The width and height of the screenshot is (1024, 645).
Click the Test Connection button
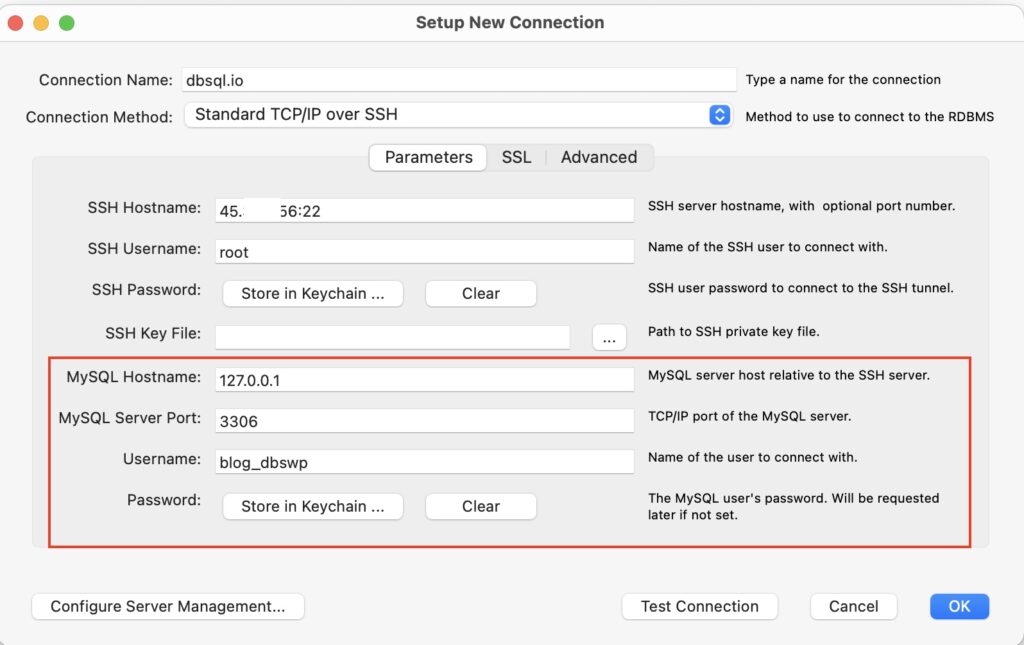(699, 606)
